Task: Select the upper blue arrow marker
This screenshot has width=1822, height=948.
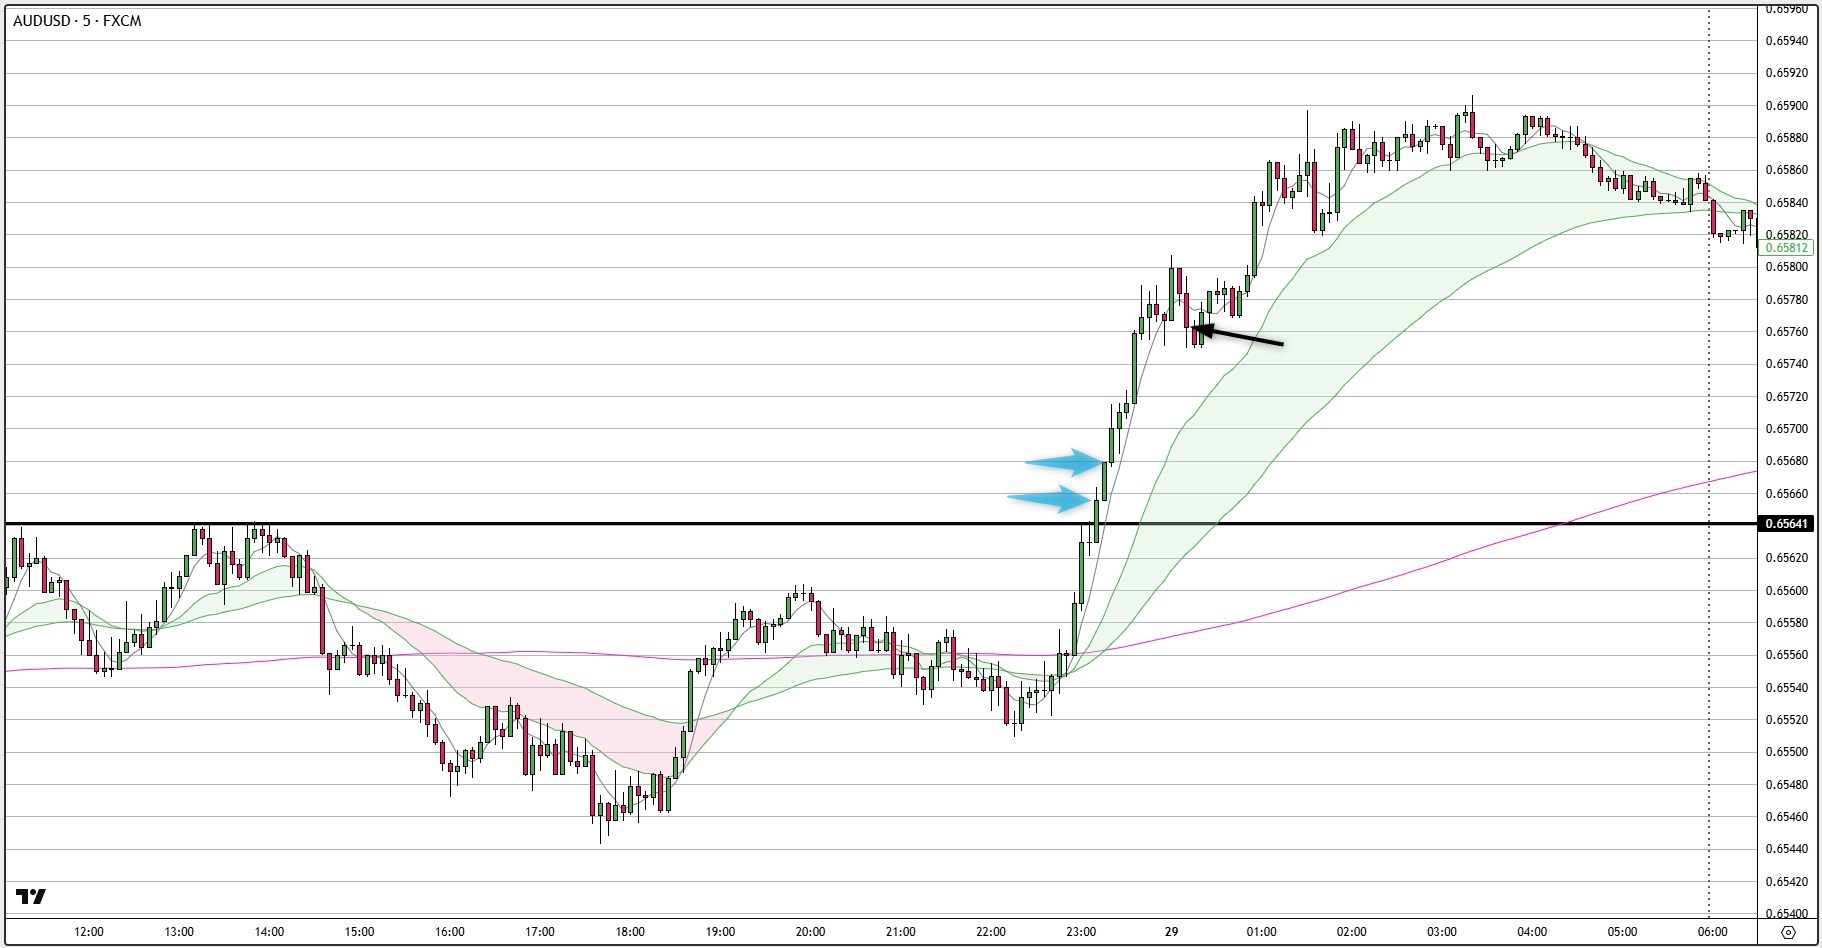Action: pos(1064,462)
